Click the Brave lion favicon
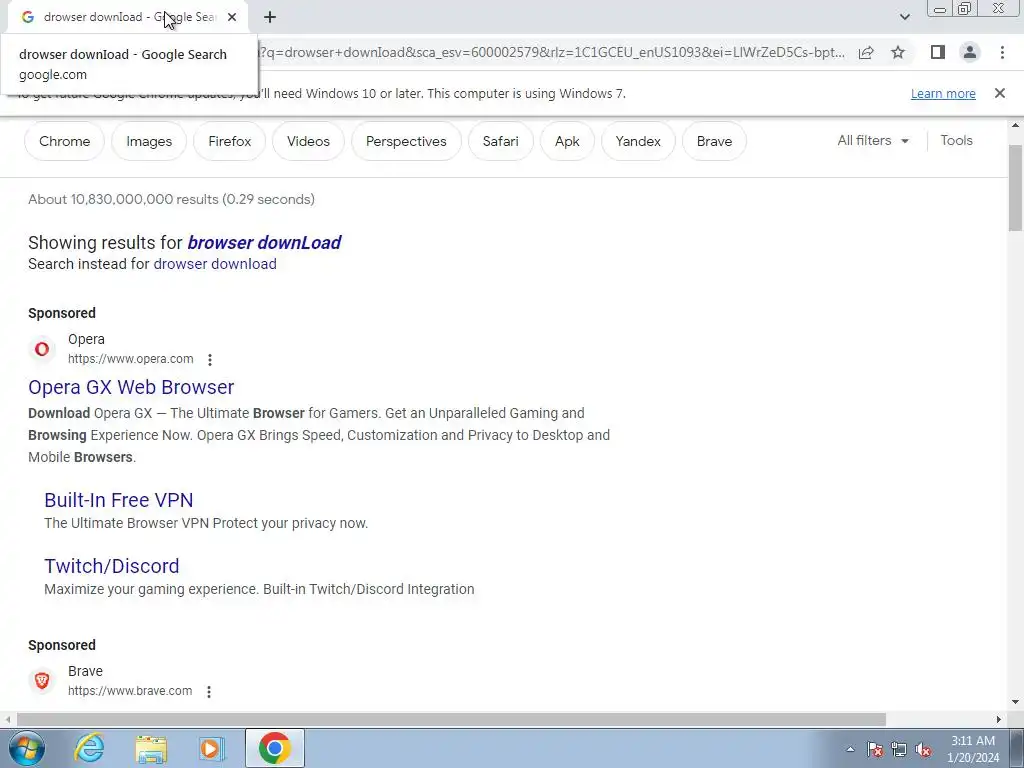 pos(42,680)
